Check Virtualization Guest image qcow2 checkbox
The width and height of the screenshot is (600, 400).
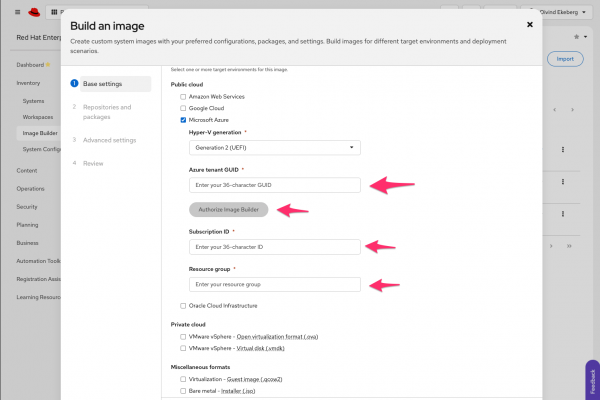183,379
